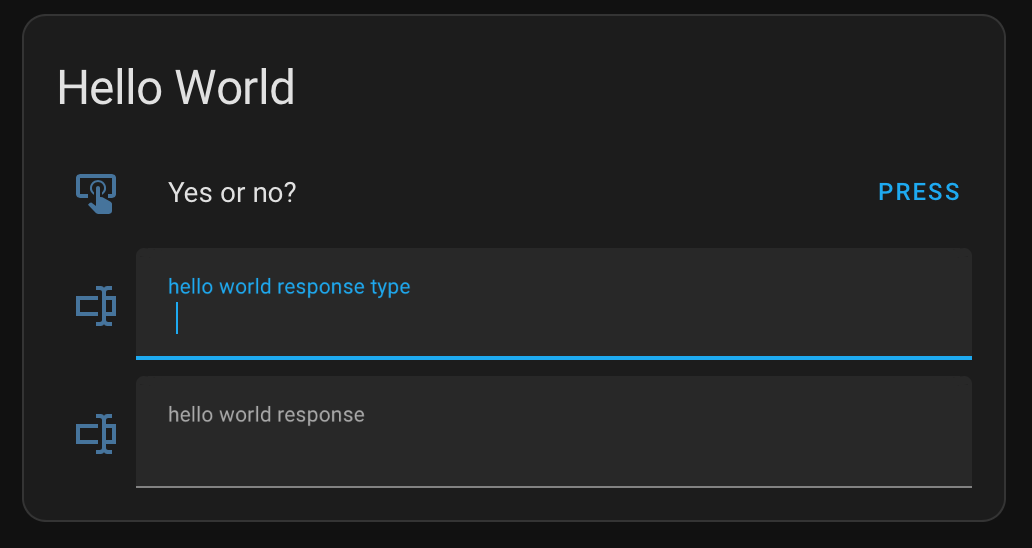
Task: Select the Yes or no? entity name
Action: 232,193
